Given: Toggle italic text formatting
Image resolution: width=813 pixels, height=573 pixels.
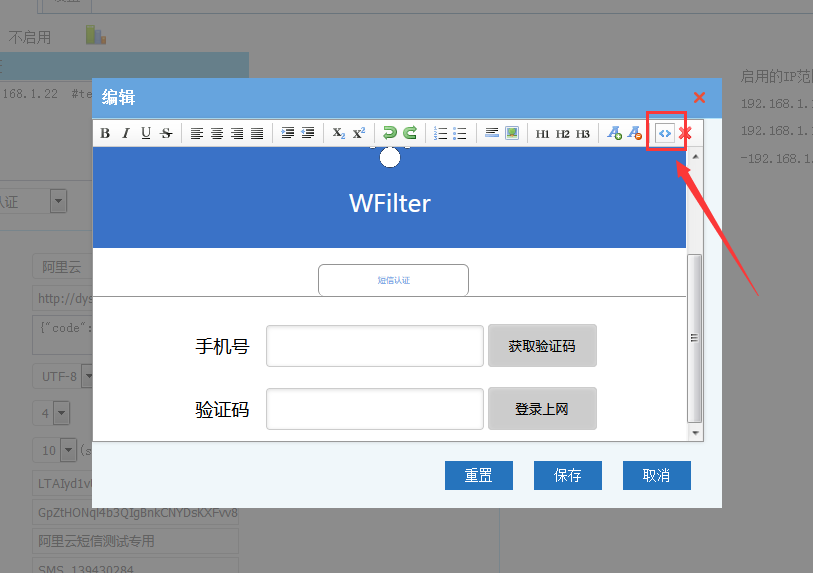Looking at the screenshot, I should coord(125,133).
